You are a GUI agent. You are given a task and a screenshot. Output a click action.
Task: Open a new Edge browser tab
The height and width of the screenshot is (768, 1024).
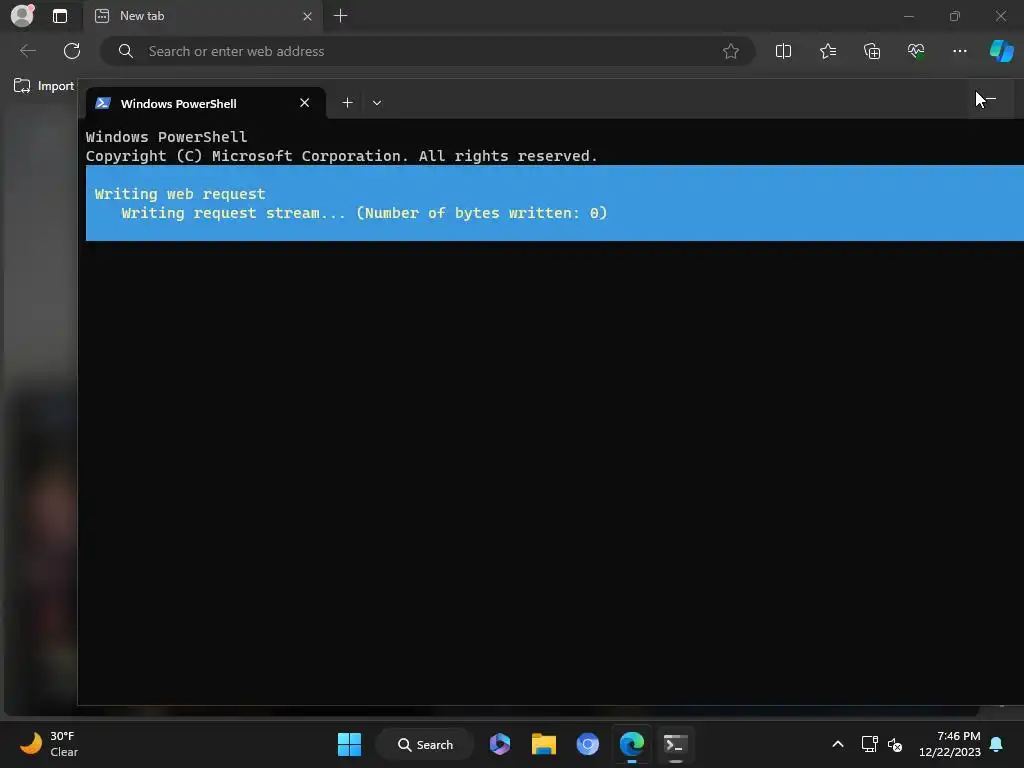(340, 16)
